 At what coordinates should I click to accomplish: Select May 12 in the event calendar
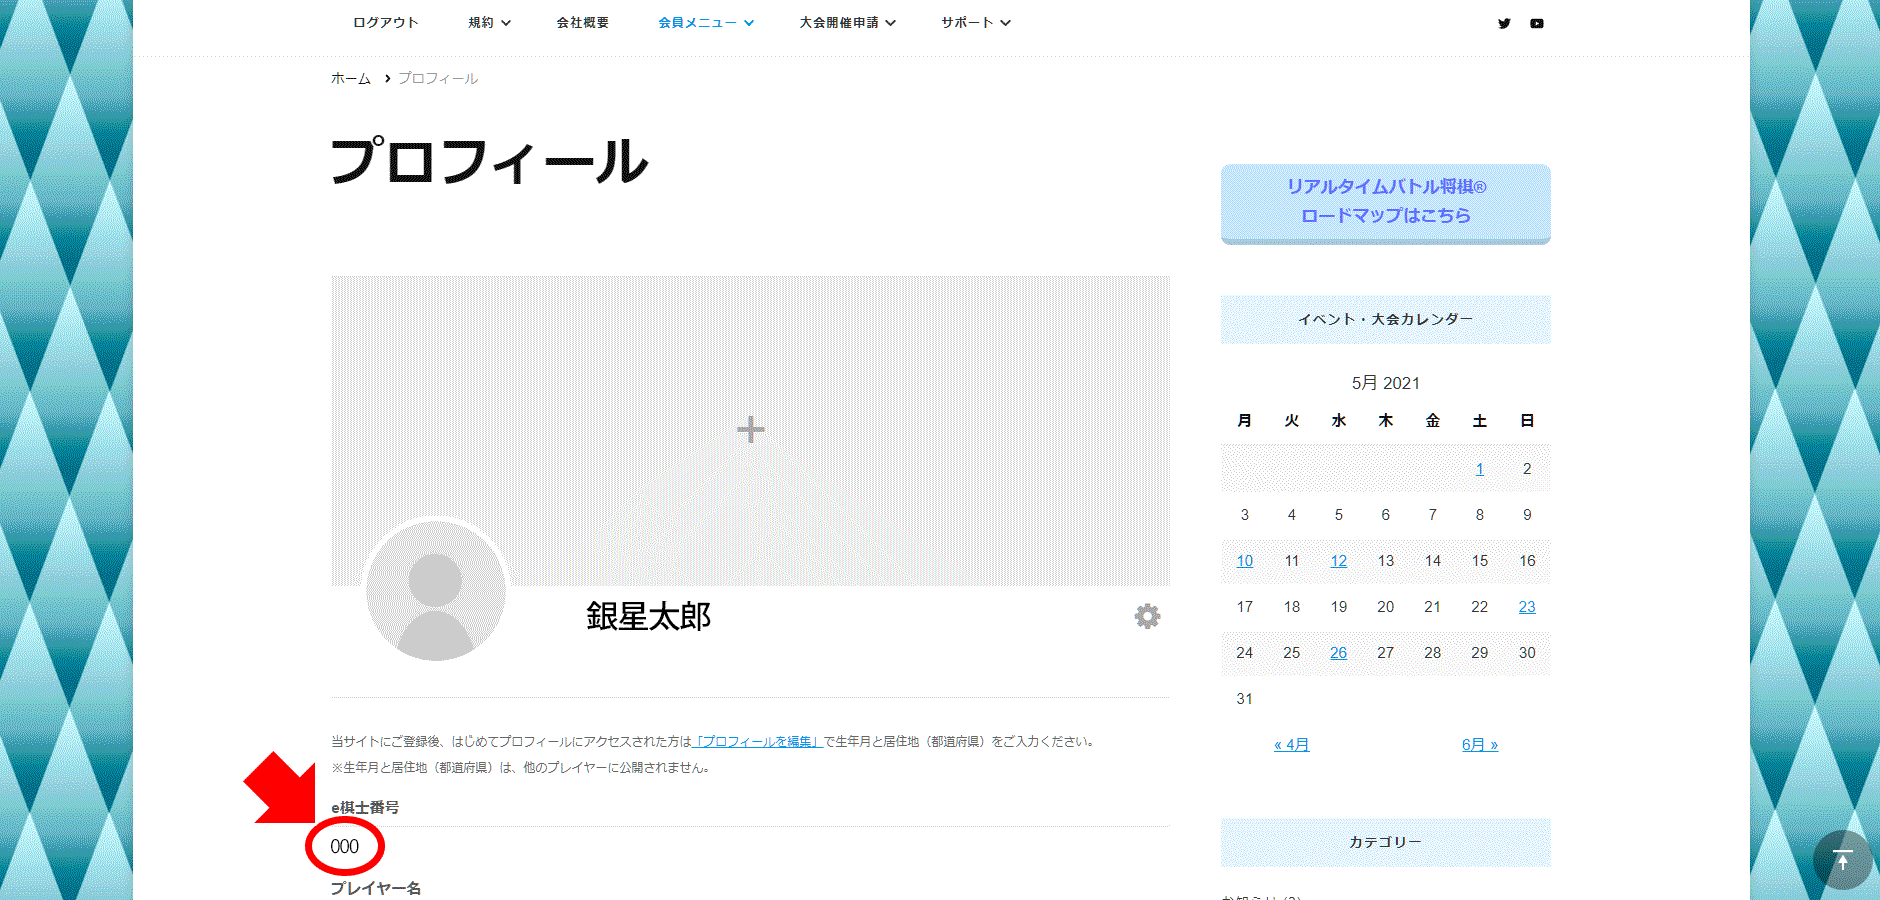pyautogui.click(x=1338, y=561)
